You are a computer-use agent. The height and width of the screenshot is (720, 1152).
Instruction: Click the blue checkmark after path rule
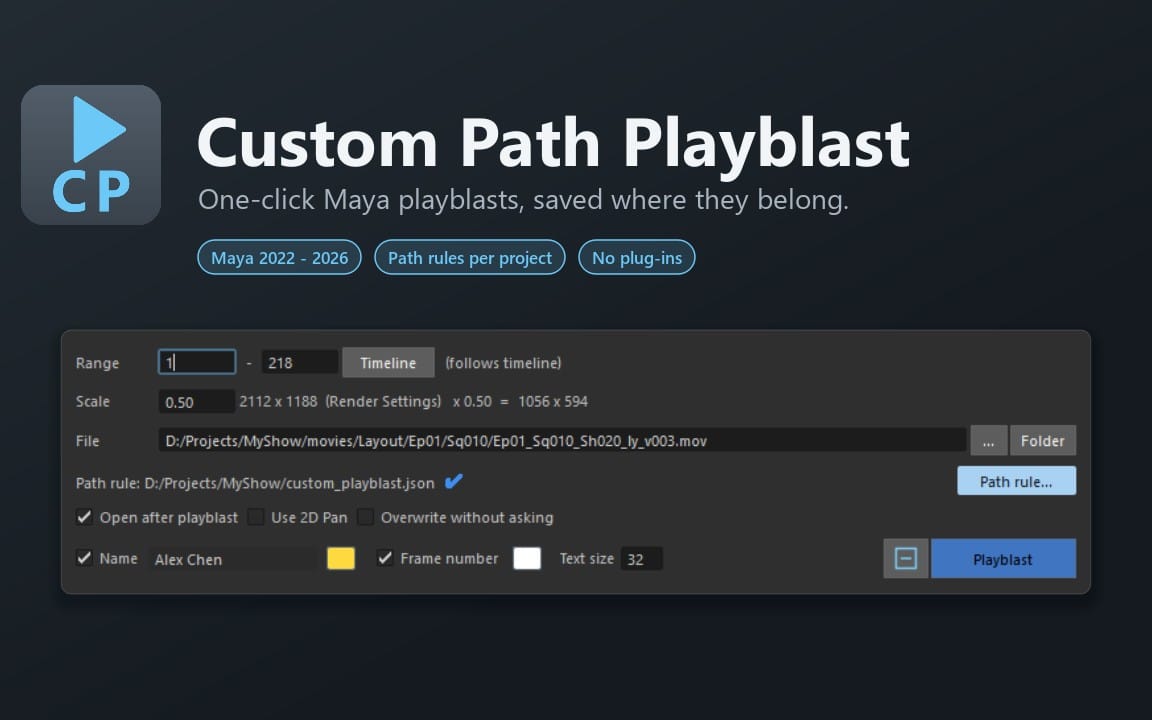coord(454,482)
